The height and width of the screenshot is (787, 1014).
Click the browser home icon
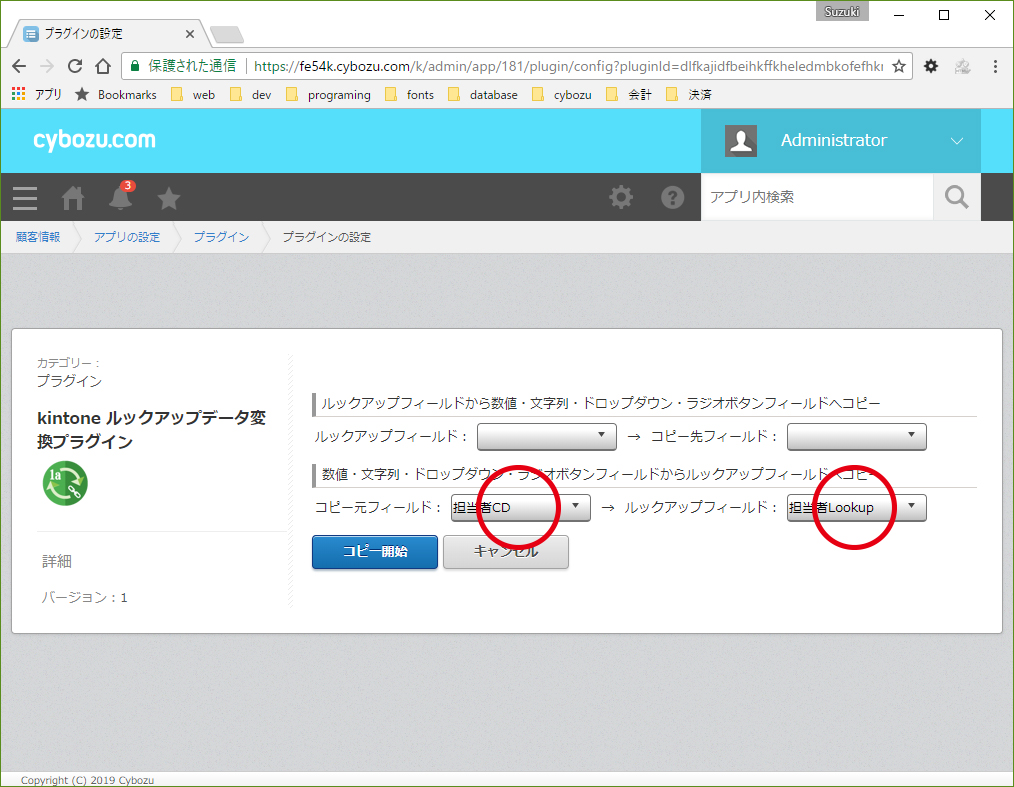(103, 66)
